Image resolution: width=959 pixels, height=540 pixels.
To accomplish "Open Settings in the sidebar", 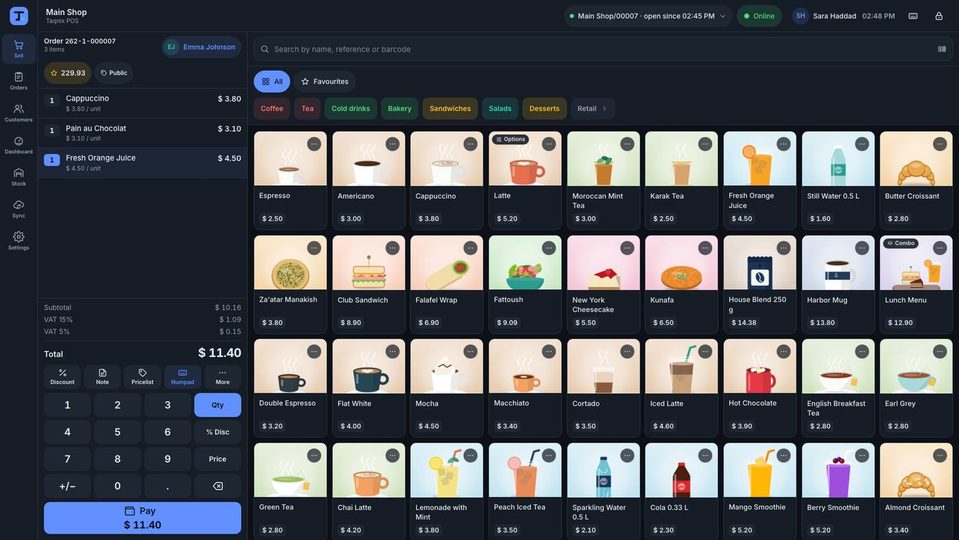I will tap(18, 240).
